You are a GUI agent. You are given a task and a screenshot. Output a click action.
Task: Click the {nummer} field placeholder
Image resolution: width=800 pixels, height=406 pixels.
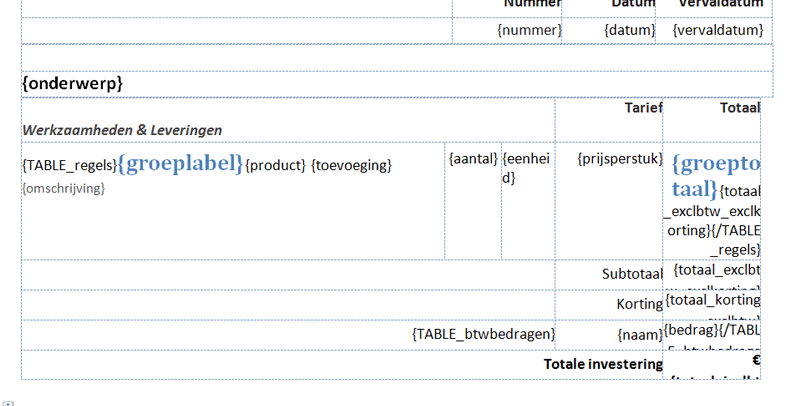[529, 31]
